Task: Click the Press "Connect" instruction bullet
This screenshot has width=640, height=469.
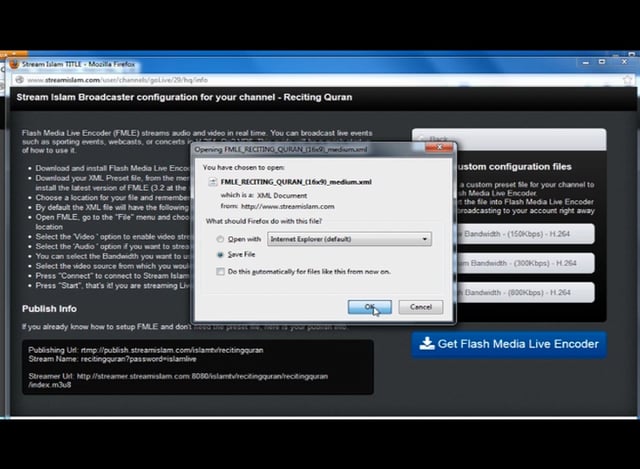Action: pos(112,276)
